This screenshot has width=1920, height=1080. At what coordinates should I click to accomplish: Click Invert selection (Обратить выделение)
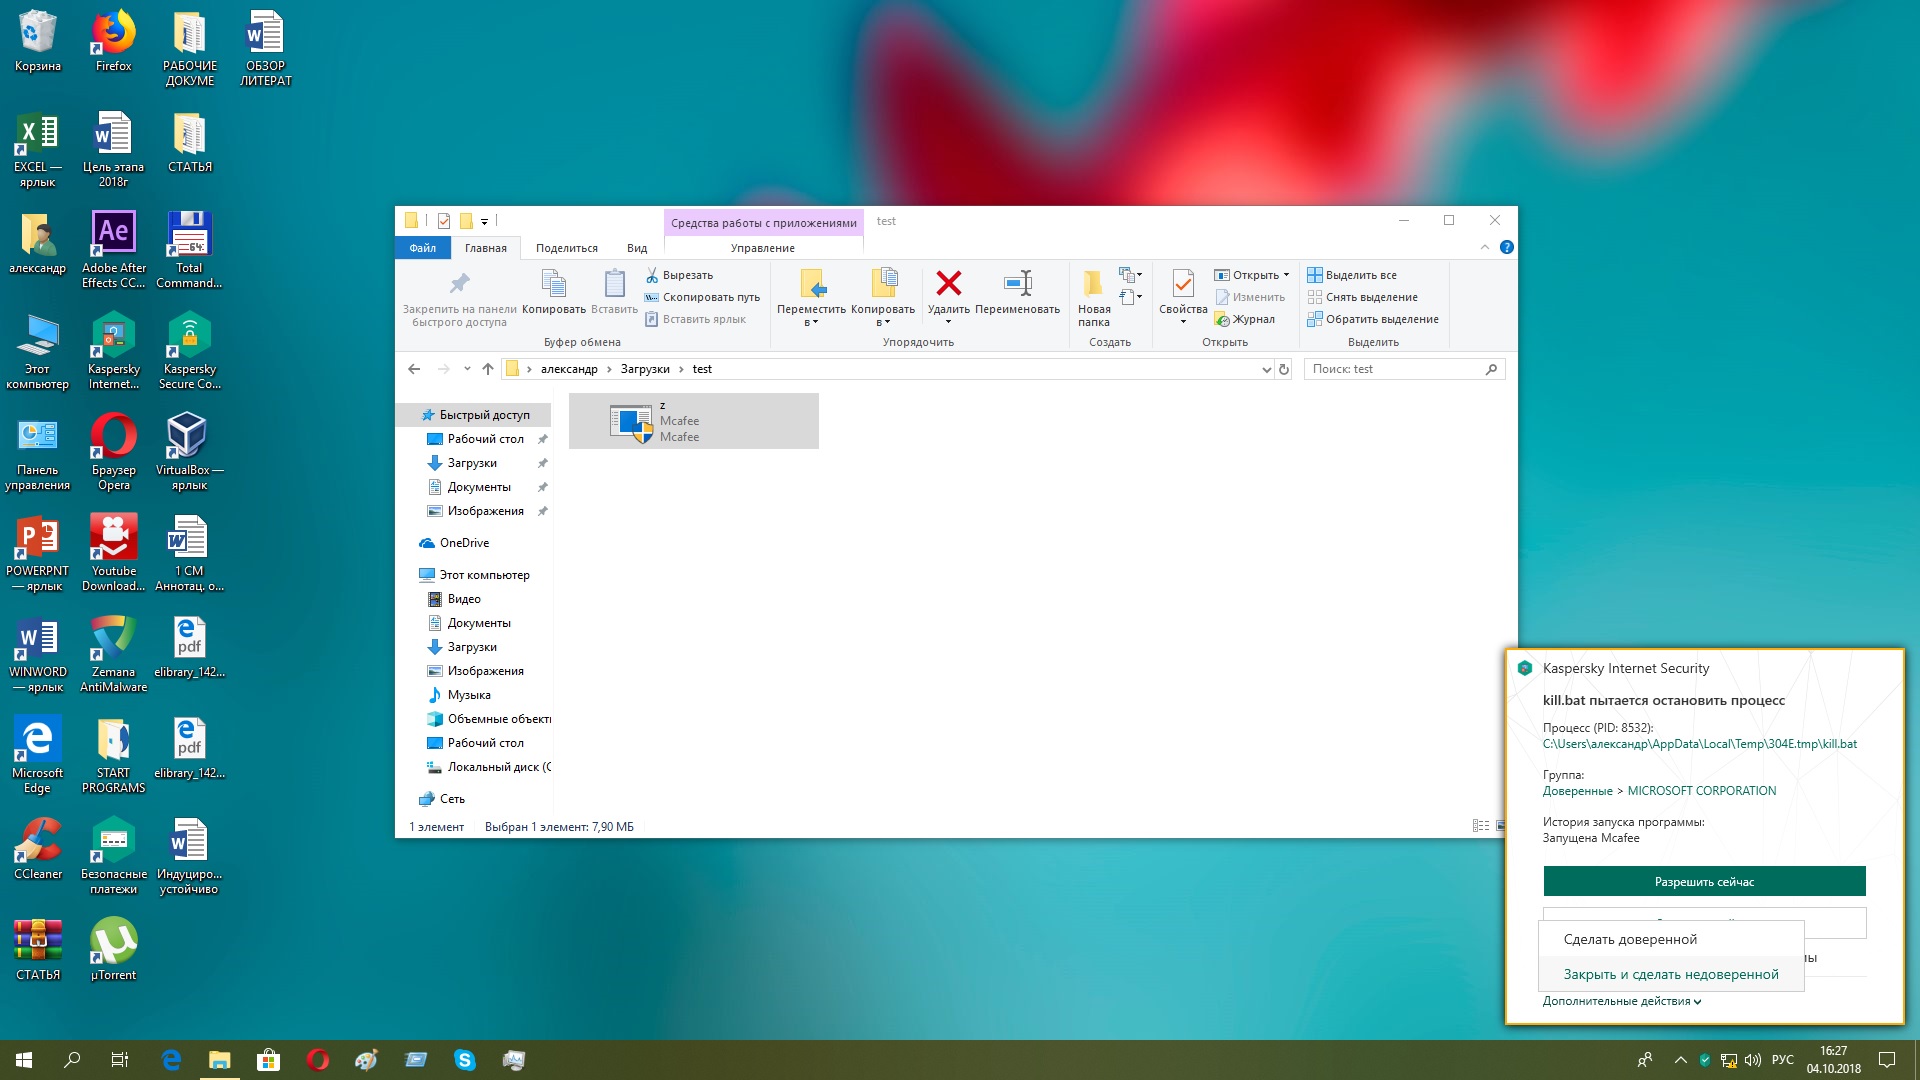(x=1381, y=319)
